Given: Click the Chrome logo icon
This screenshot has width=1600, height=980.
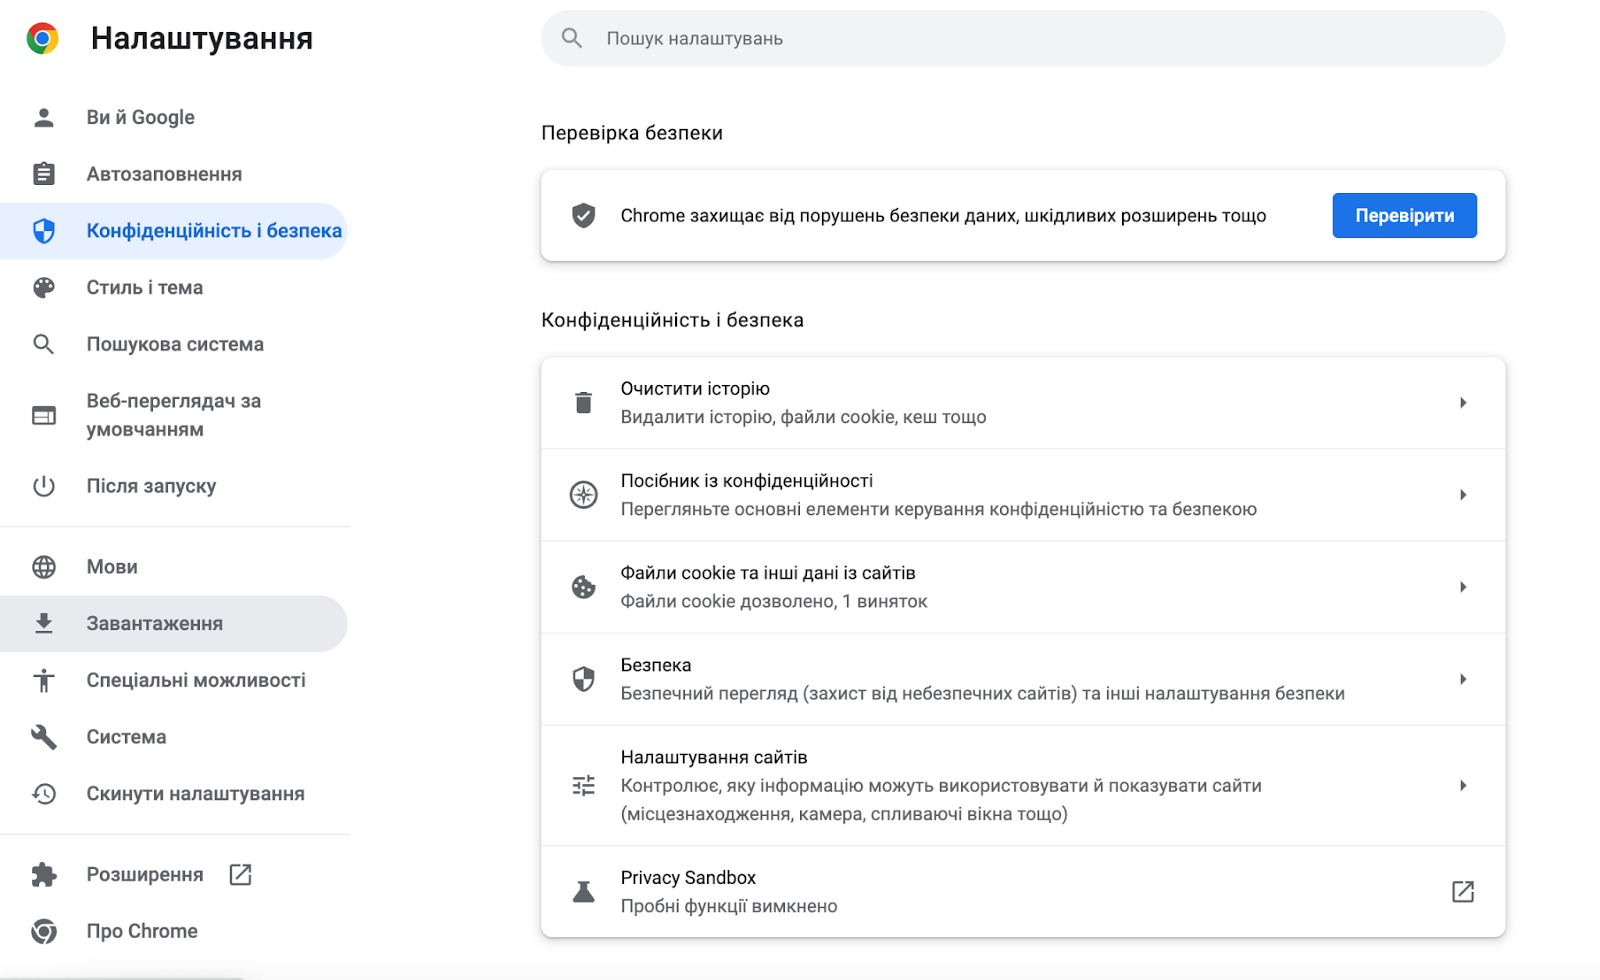Looking at the screenshot, I should (x=42, y=38).
